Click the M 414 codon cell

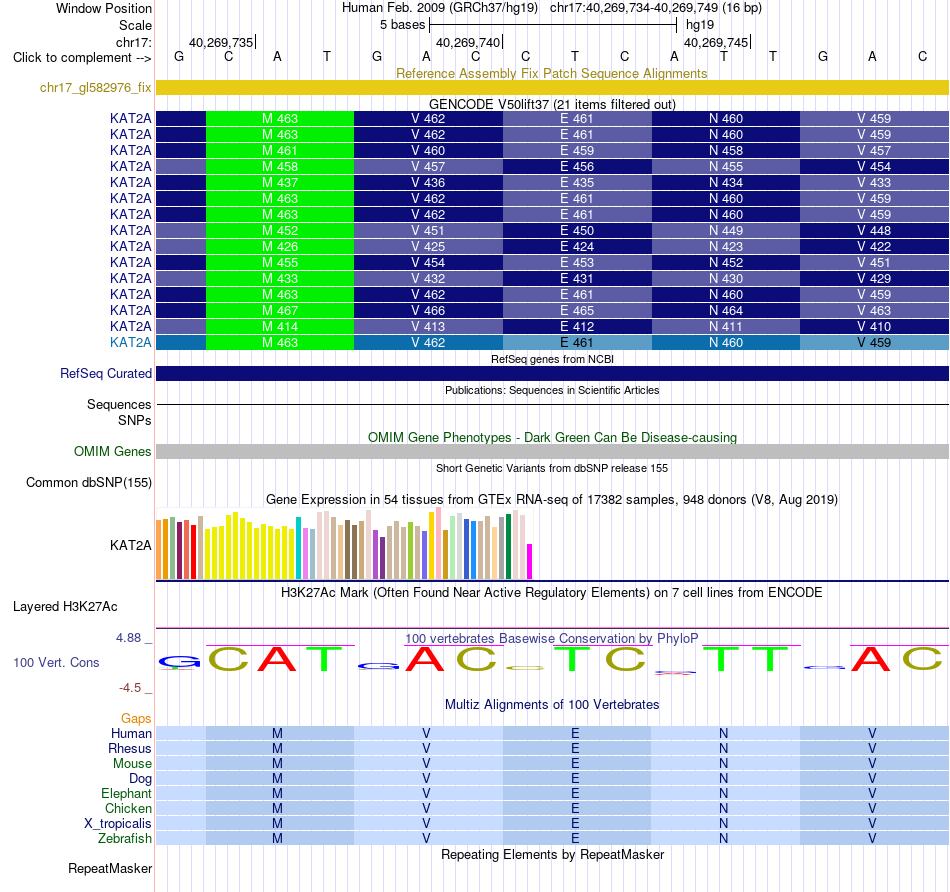pos(280,326)
